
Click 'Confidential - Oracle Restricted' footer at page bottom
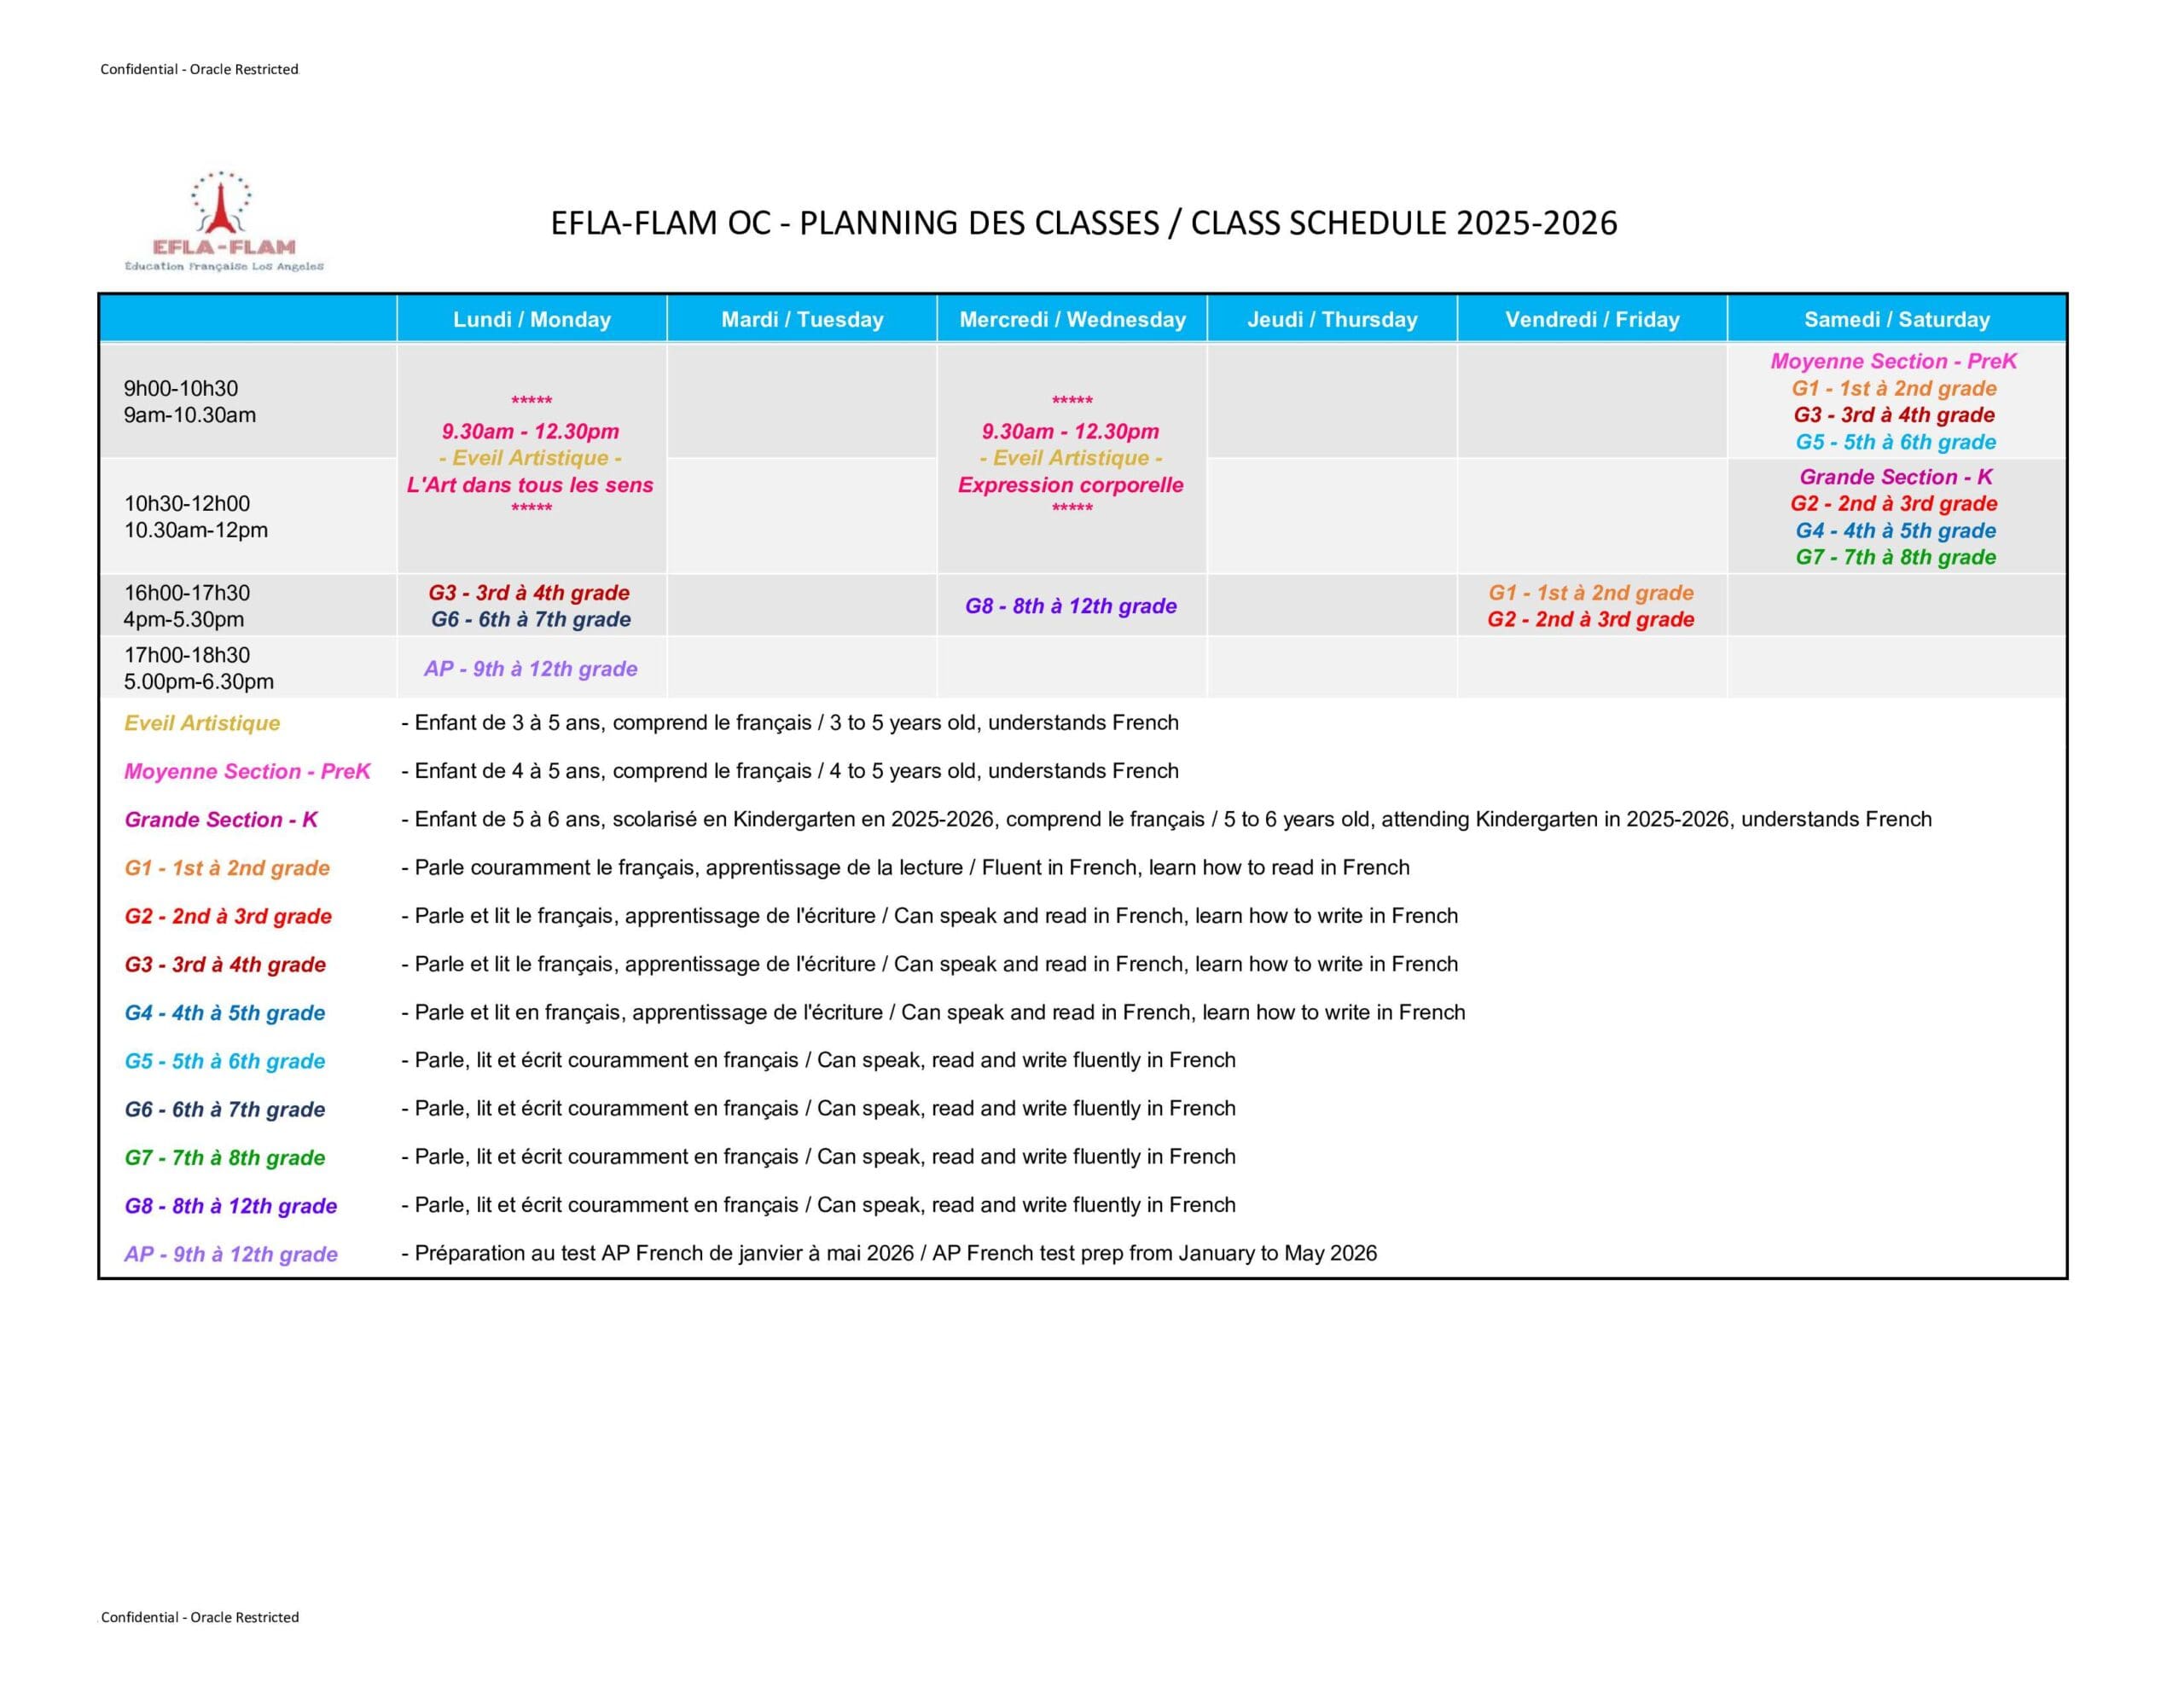(200, 1617)
